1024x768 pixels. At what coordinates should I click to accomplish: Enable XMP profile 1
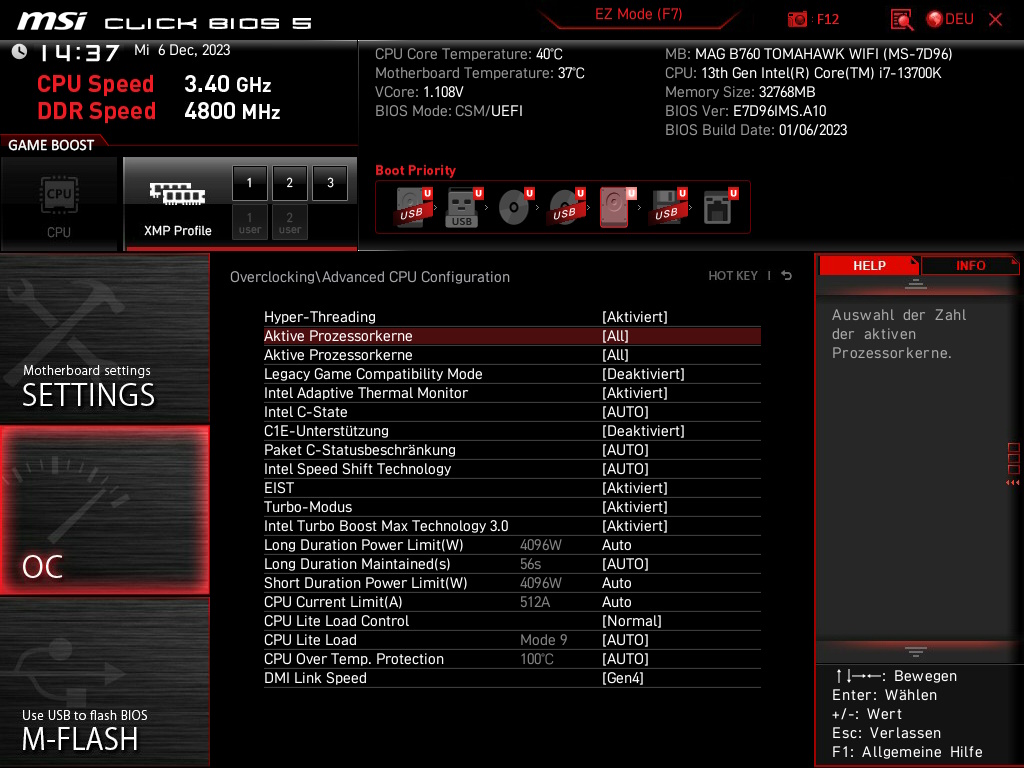249,183
